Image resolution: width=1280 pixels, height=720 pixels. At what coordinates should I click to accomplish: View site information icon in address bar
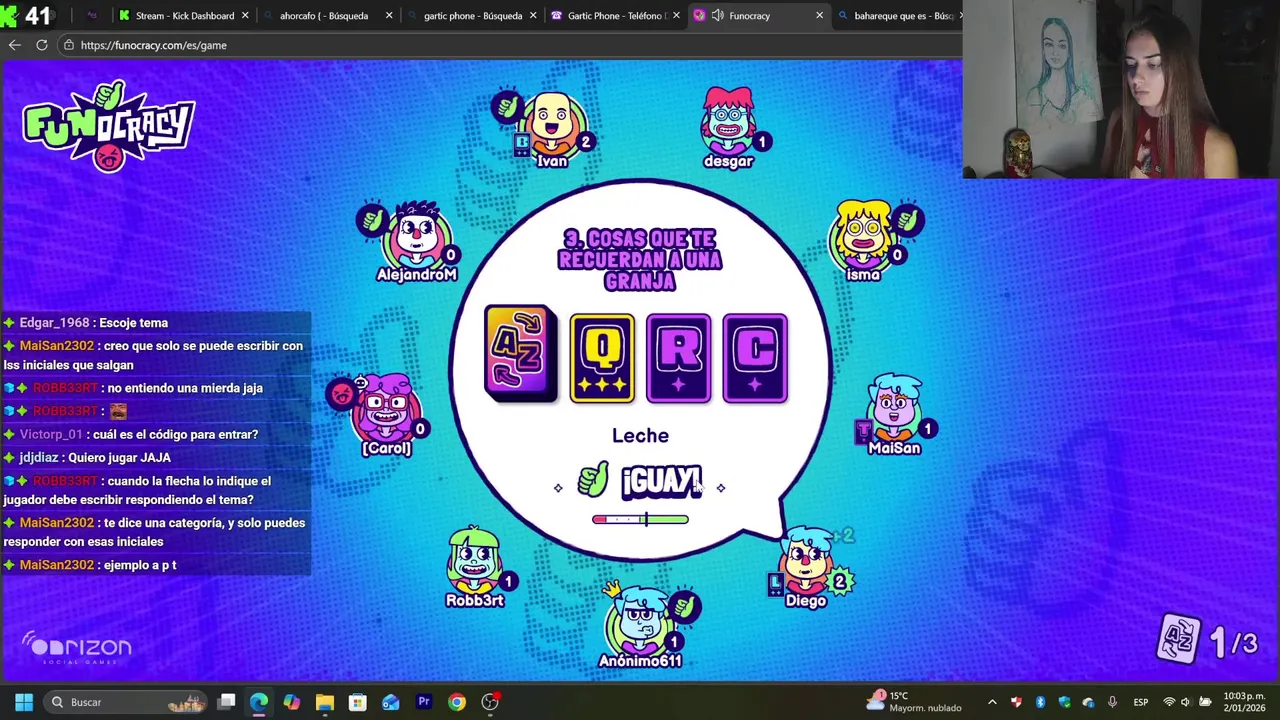pyautogui.click(x=68, y=45)
